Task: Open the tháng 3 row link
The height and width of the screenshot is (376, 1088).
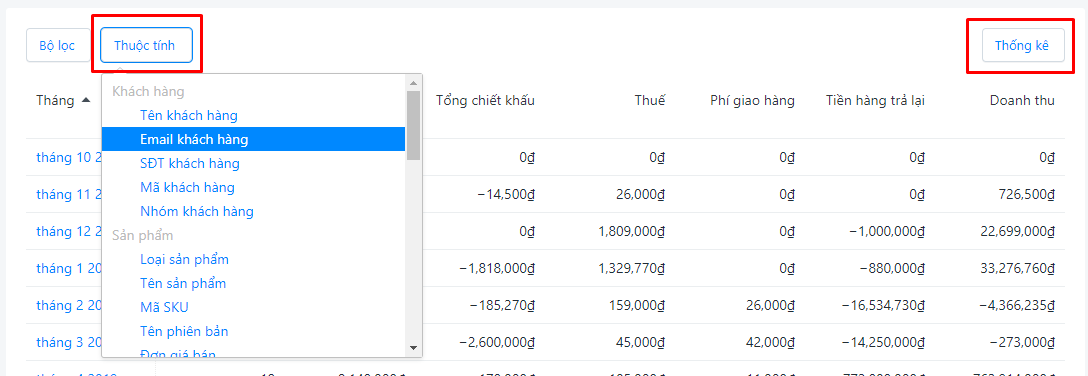Action: (69, 342)
